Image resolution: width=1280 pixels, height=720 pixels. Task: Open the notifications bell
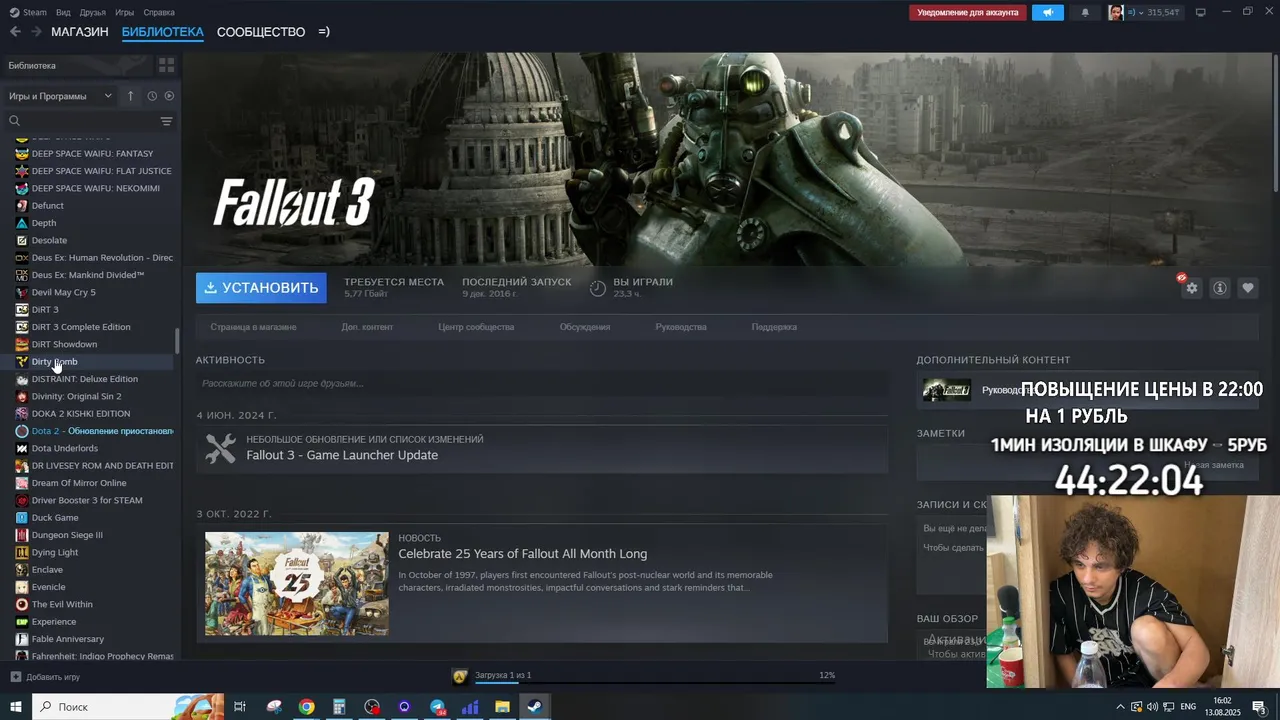coord(1085,13)
